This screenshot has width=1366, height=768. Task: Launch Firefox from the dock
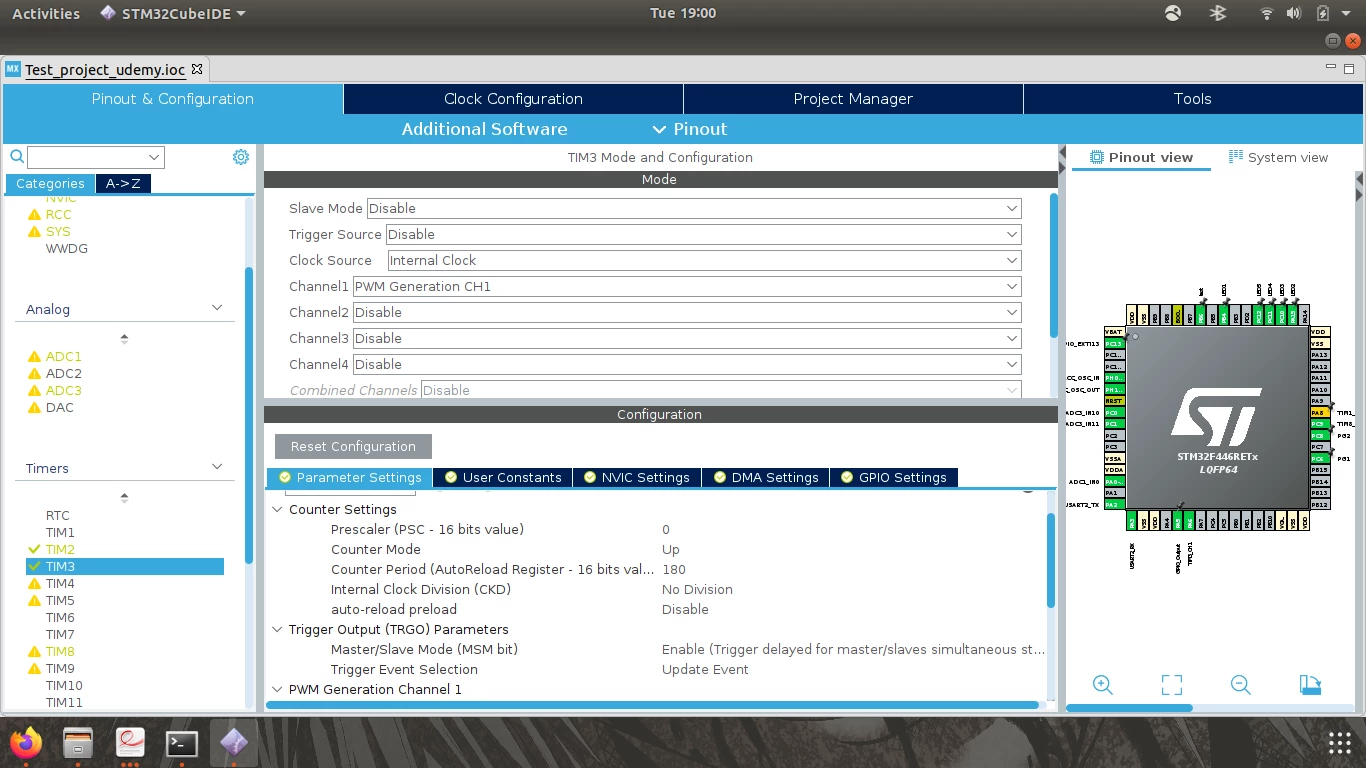tap(26, 743)
